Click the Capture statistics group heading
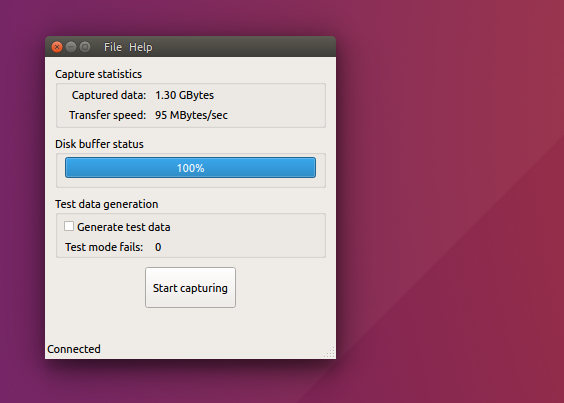The image size is (564, 403). 99,74
